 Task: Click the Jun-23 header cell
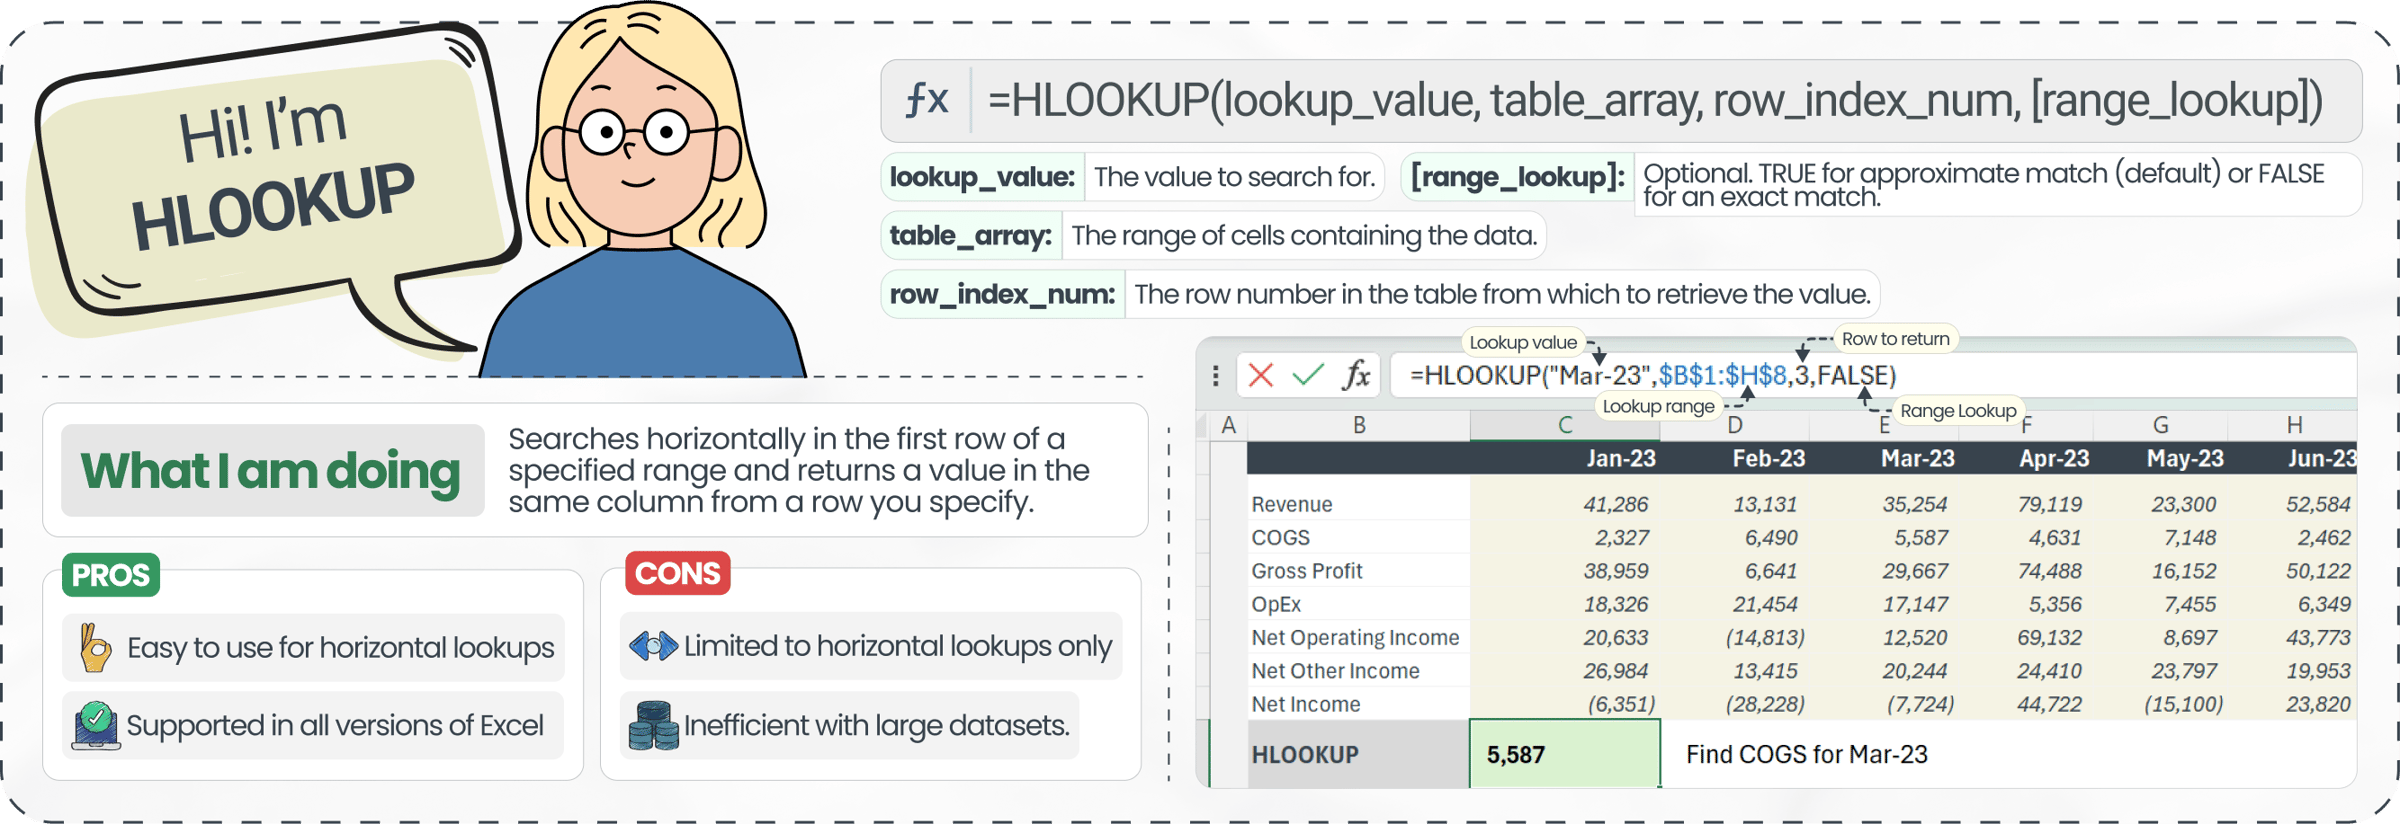[2293, 458]
